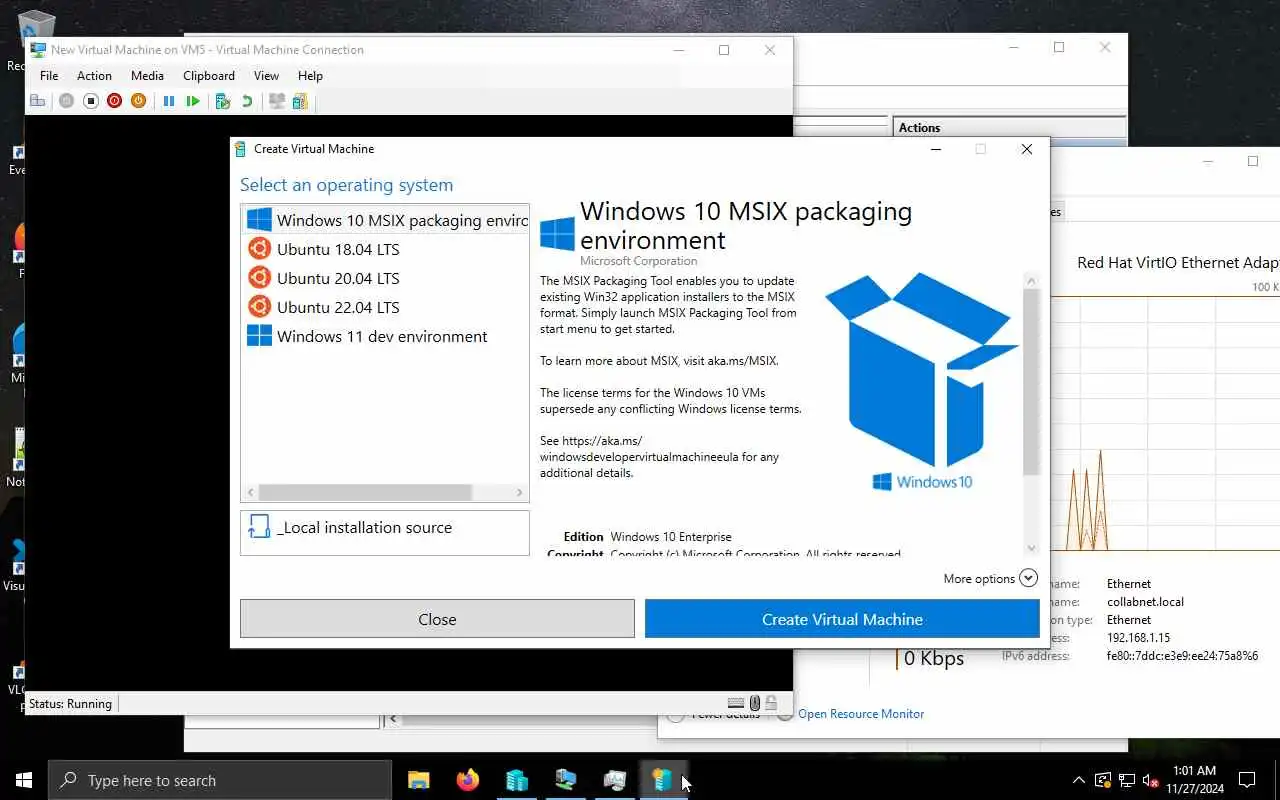Click the Windows 10 Enterprise edition value

tap(671, 537)
